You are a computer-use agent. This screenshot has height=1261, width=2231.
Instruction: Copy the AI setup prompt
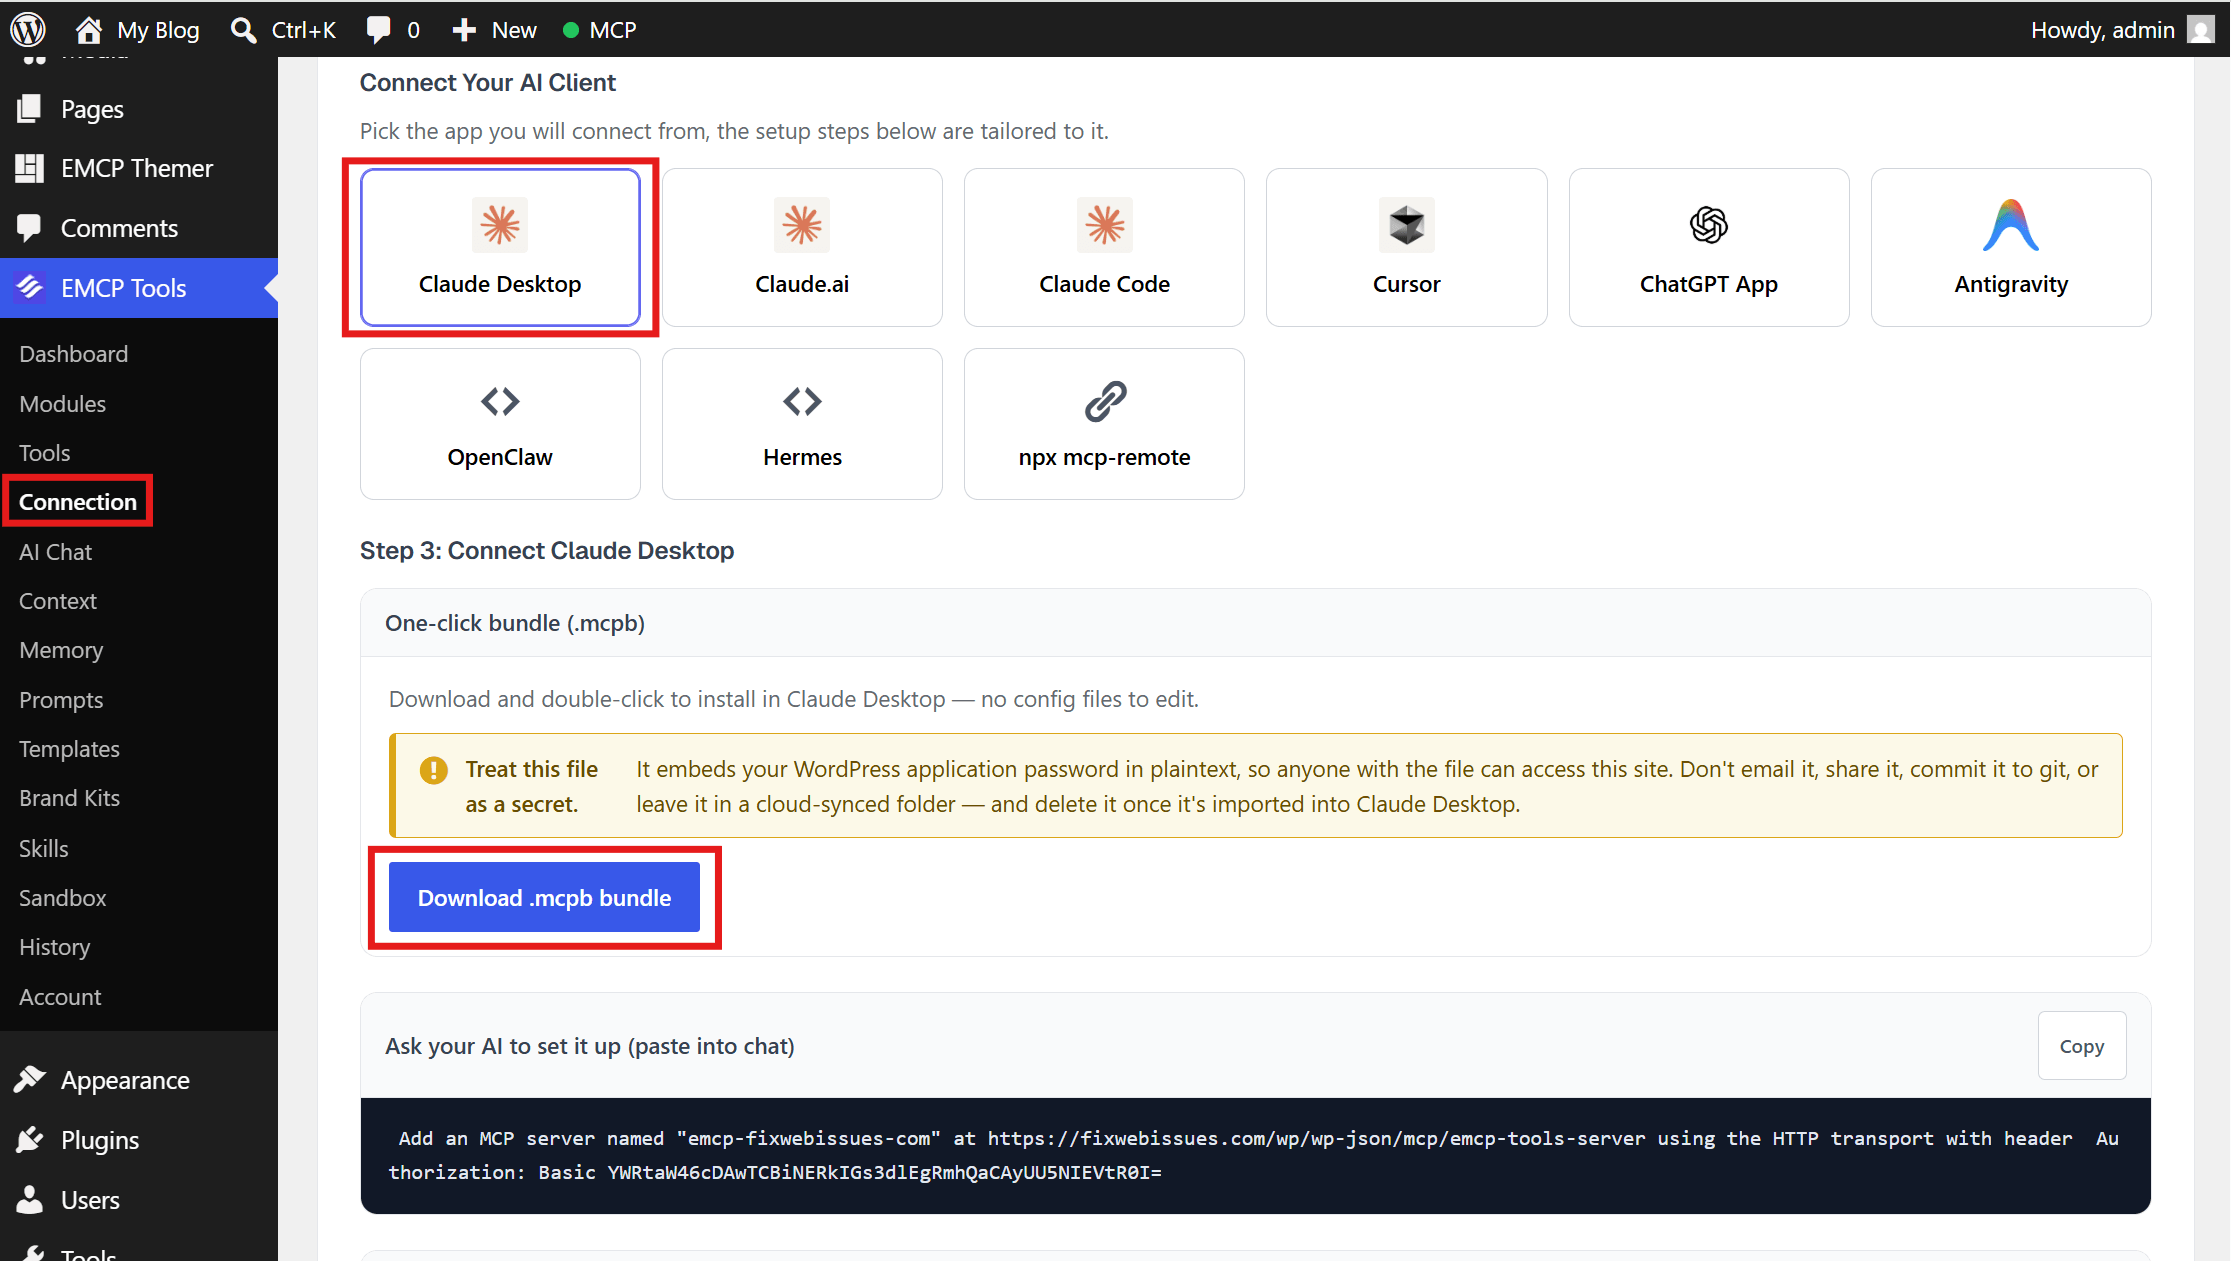[x=2082, y=1046]
